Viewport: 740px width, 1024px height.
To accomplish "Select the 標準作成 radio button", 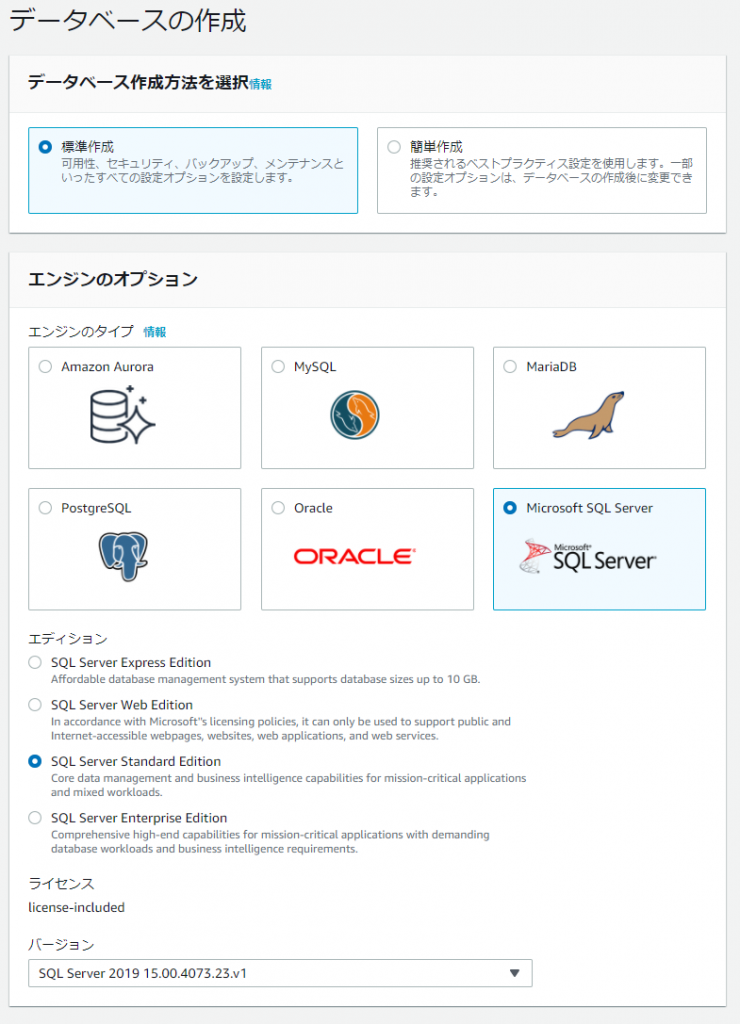I will point(45,147).
